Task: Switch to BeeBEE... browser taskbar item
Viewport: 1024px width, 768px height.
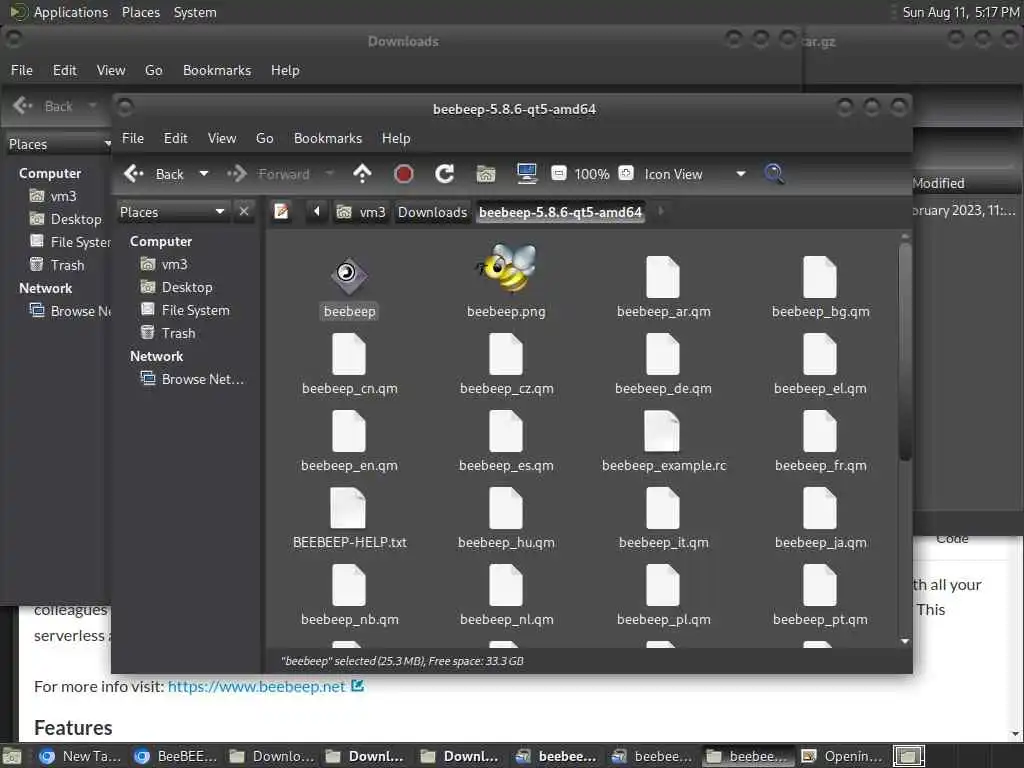Action: (x=175, y=756)
